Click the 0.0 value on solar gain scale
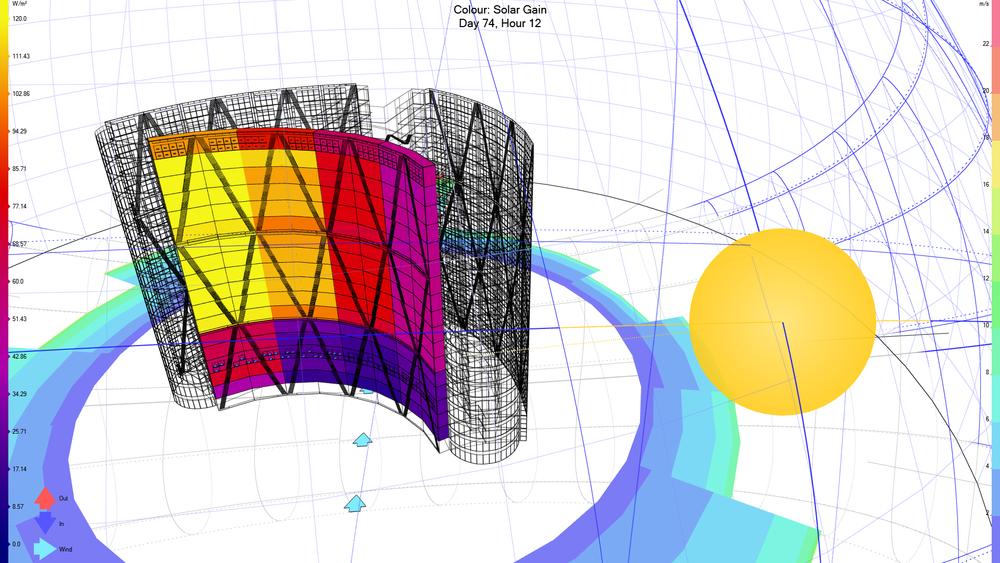This screenshot has width=1000, height=563. (x=17, y=544)
